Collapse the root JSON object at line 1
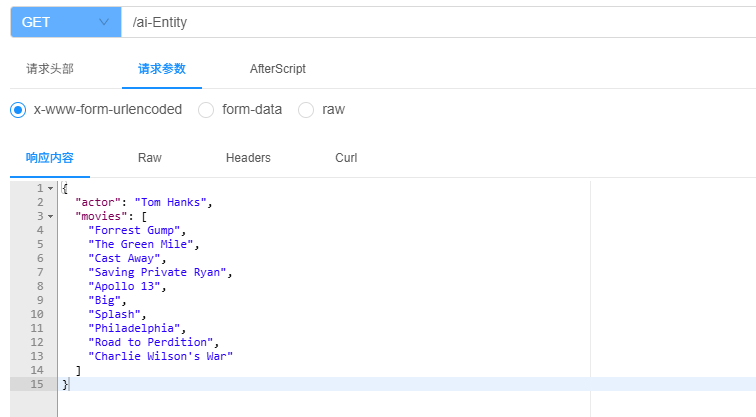 (50, 188)
